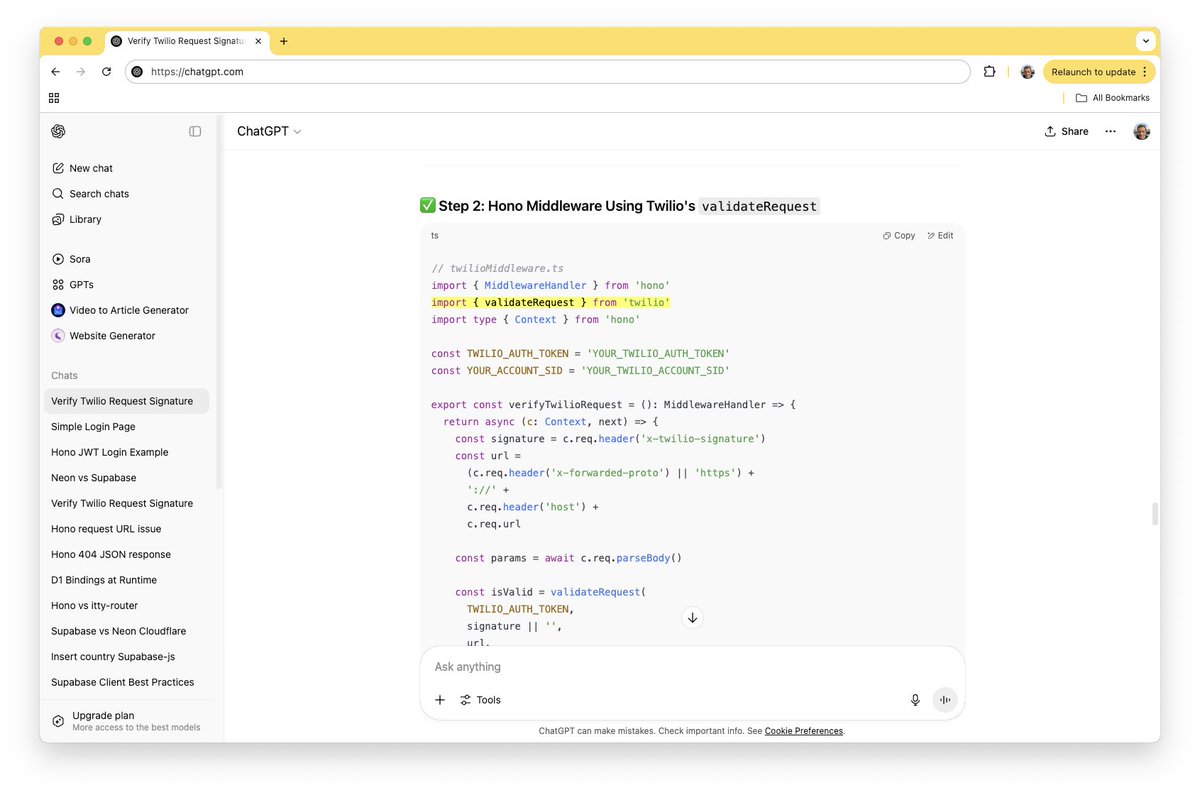Start dictation with microphone icon
Viewport: 1200px width, 795px height.
(x=915, y=700)
